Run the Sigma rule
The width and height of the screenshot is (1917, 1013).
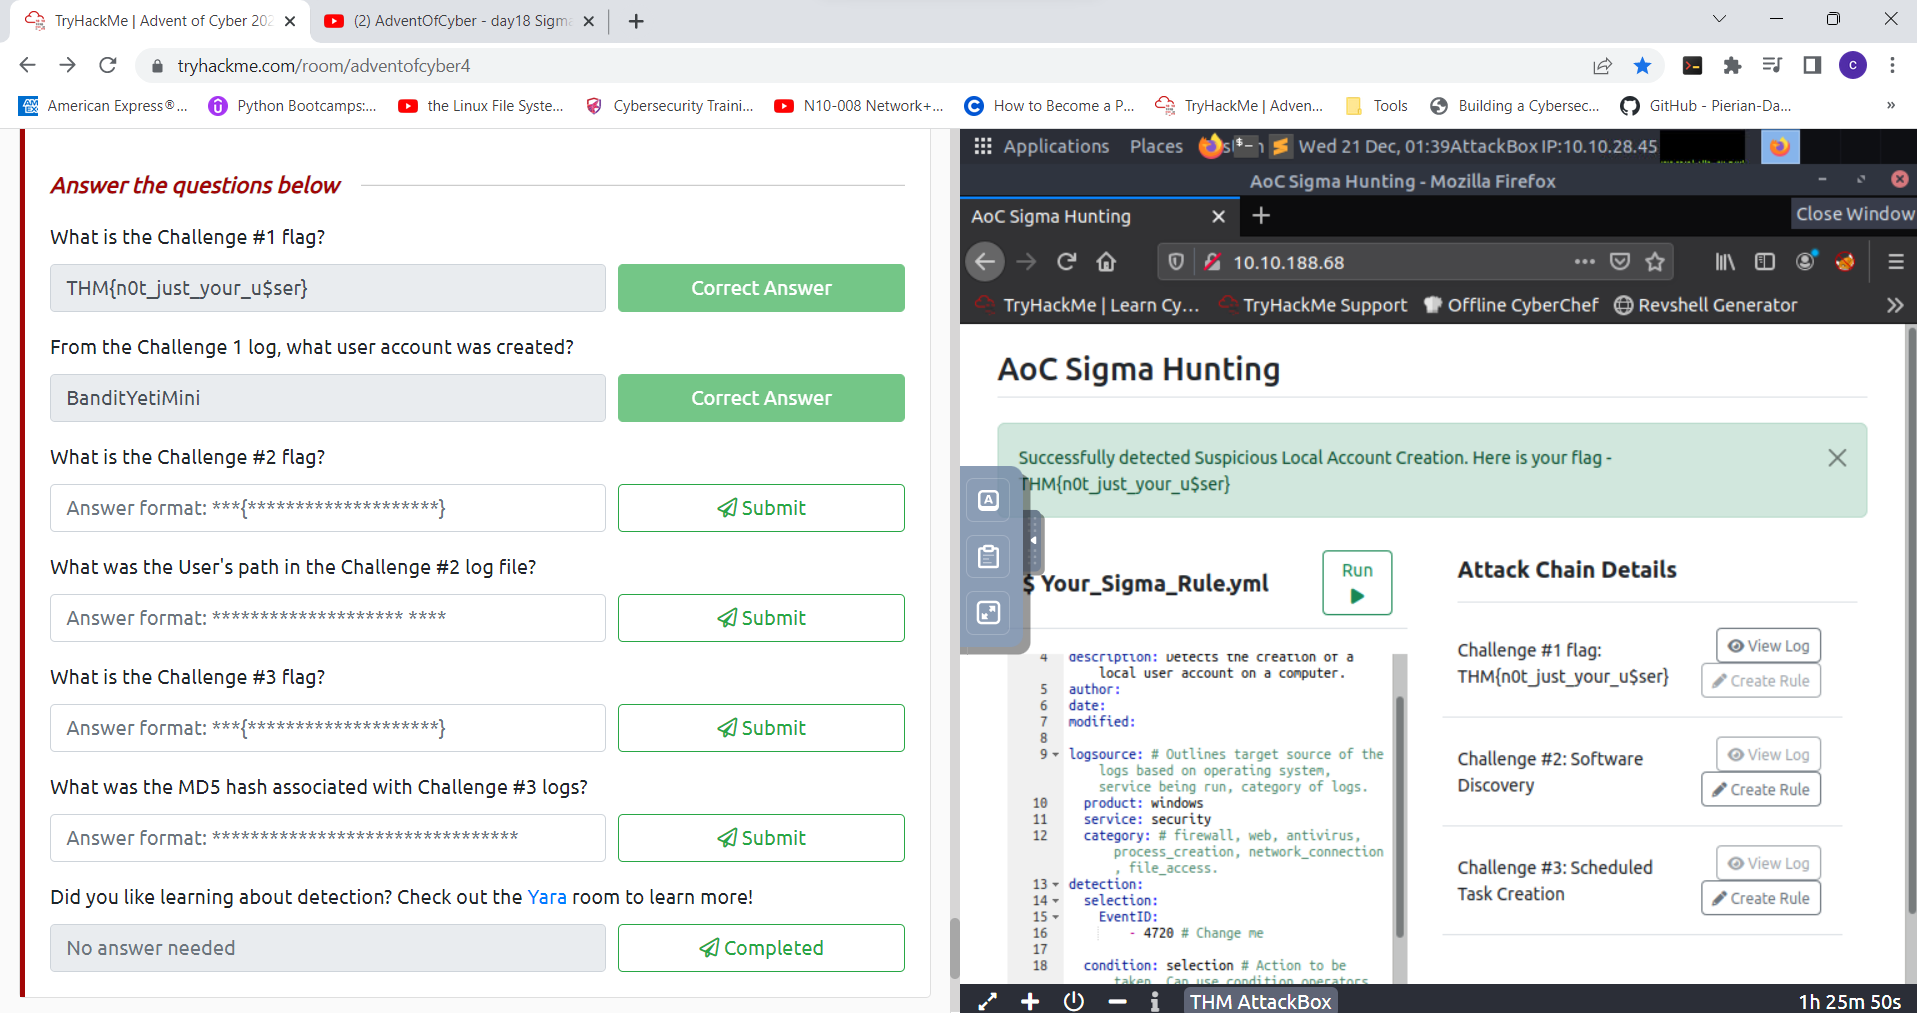click(x=1357, y=583)
